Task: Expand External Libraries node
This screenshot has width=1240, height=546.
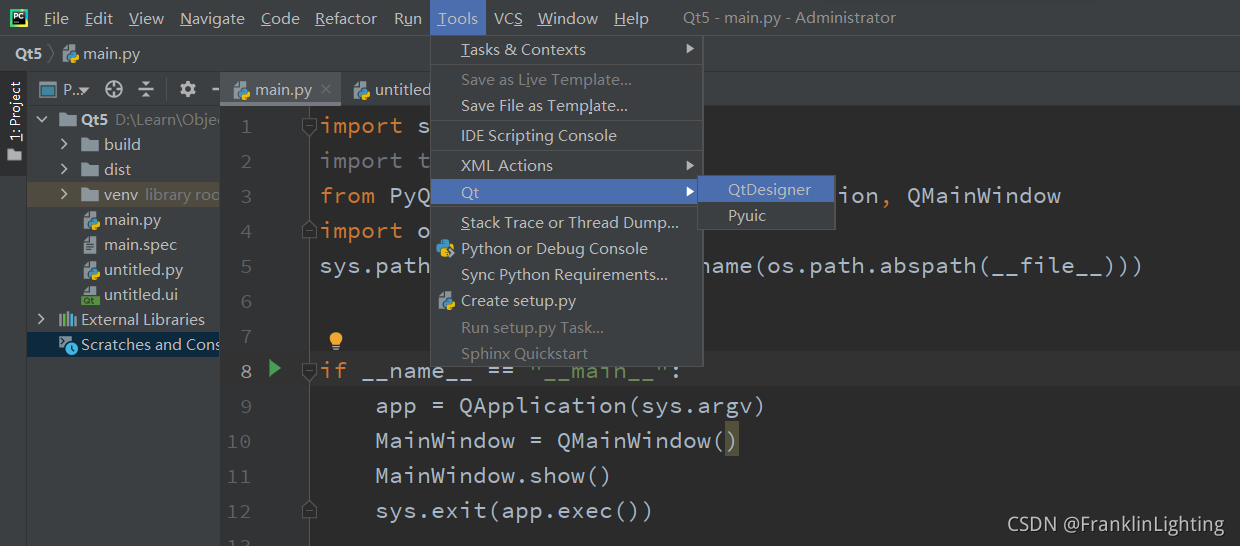Action: 42,319
